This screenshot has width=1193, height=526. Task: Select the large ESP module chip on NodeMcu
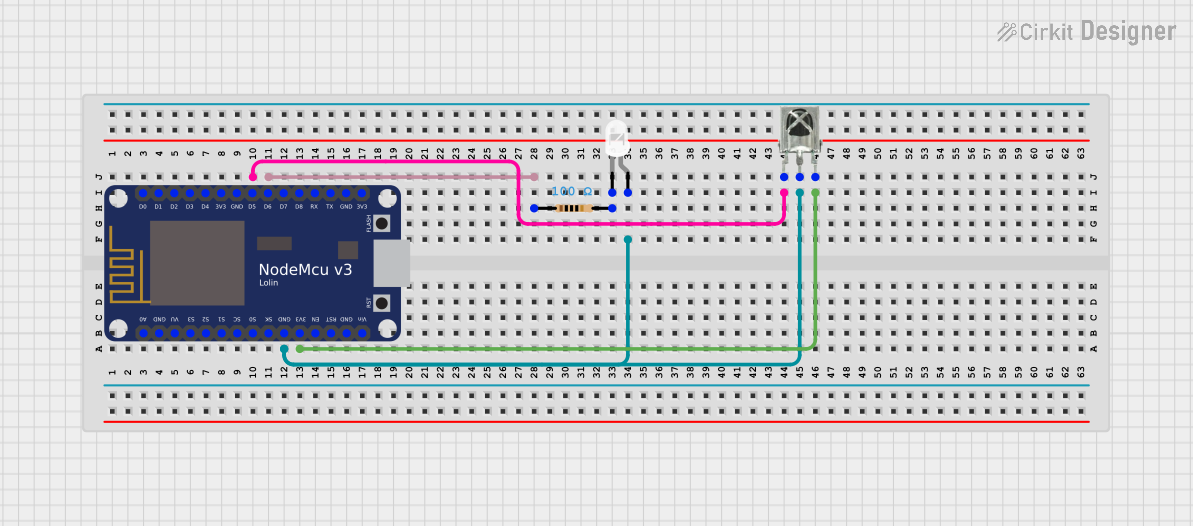click(x=197, y=263)
